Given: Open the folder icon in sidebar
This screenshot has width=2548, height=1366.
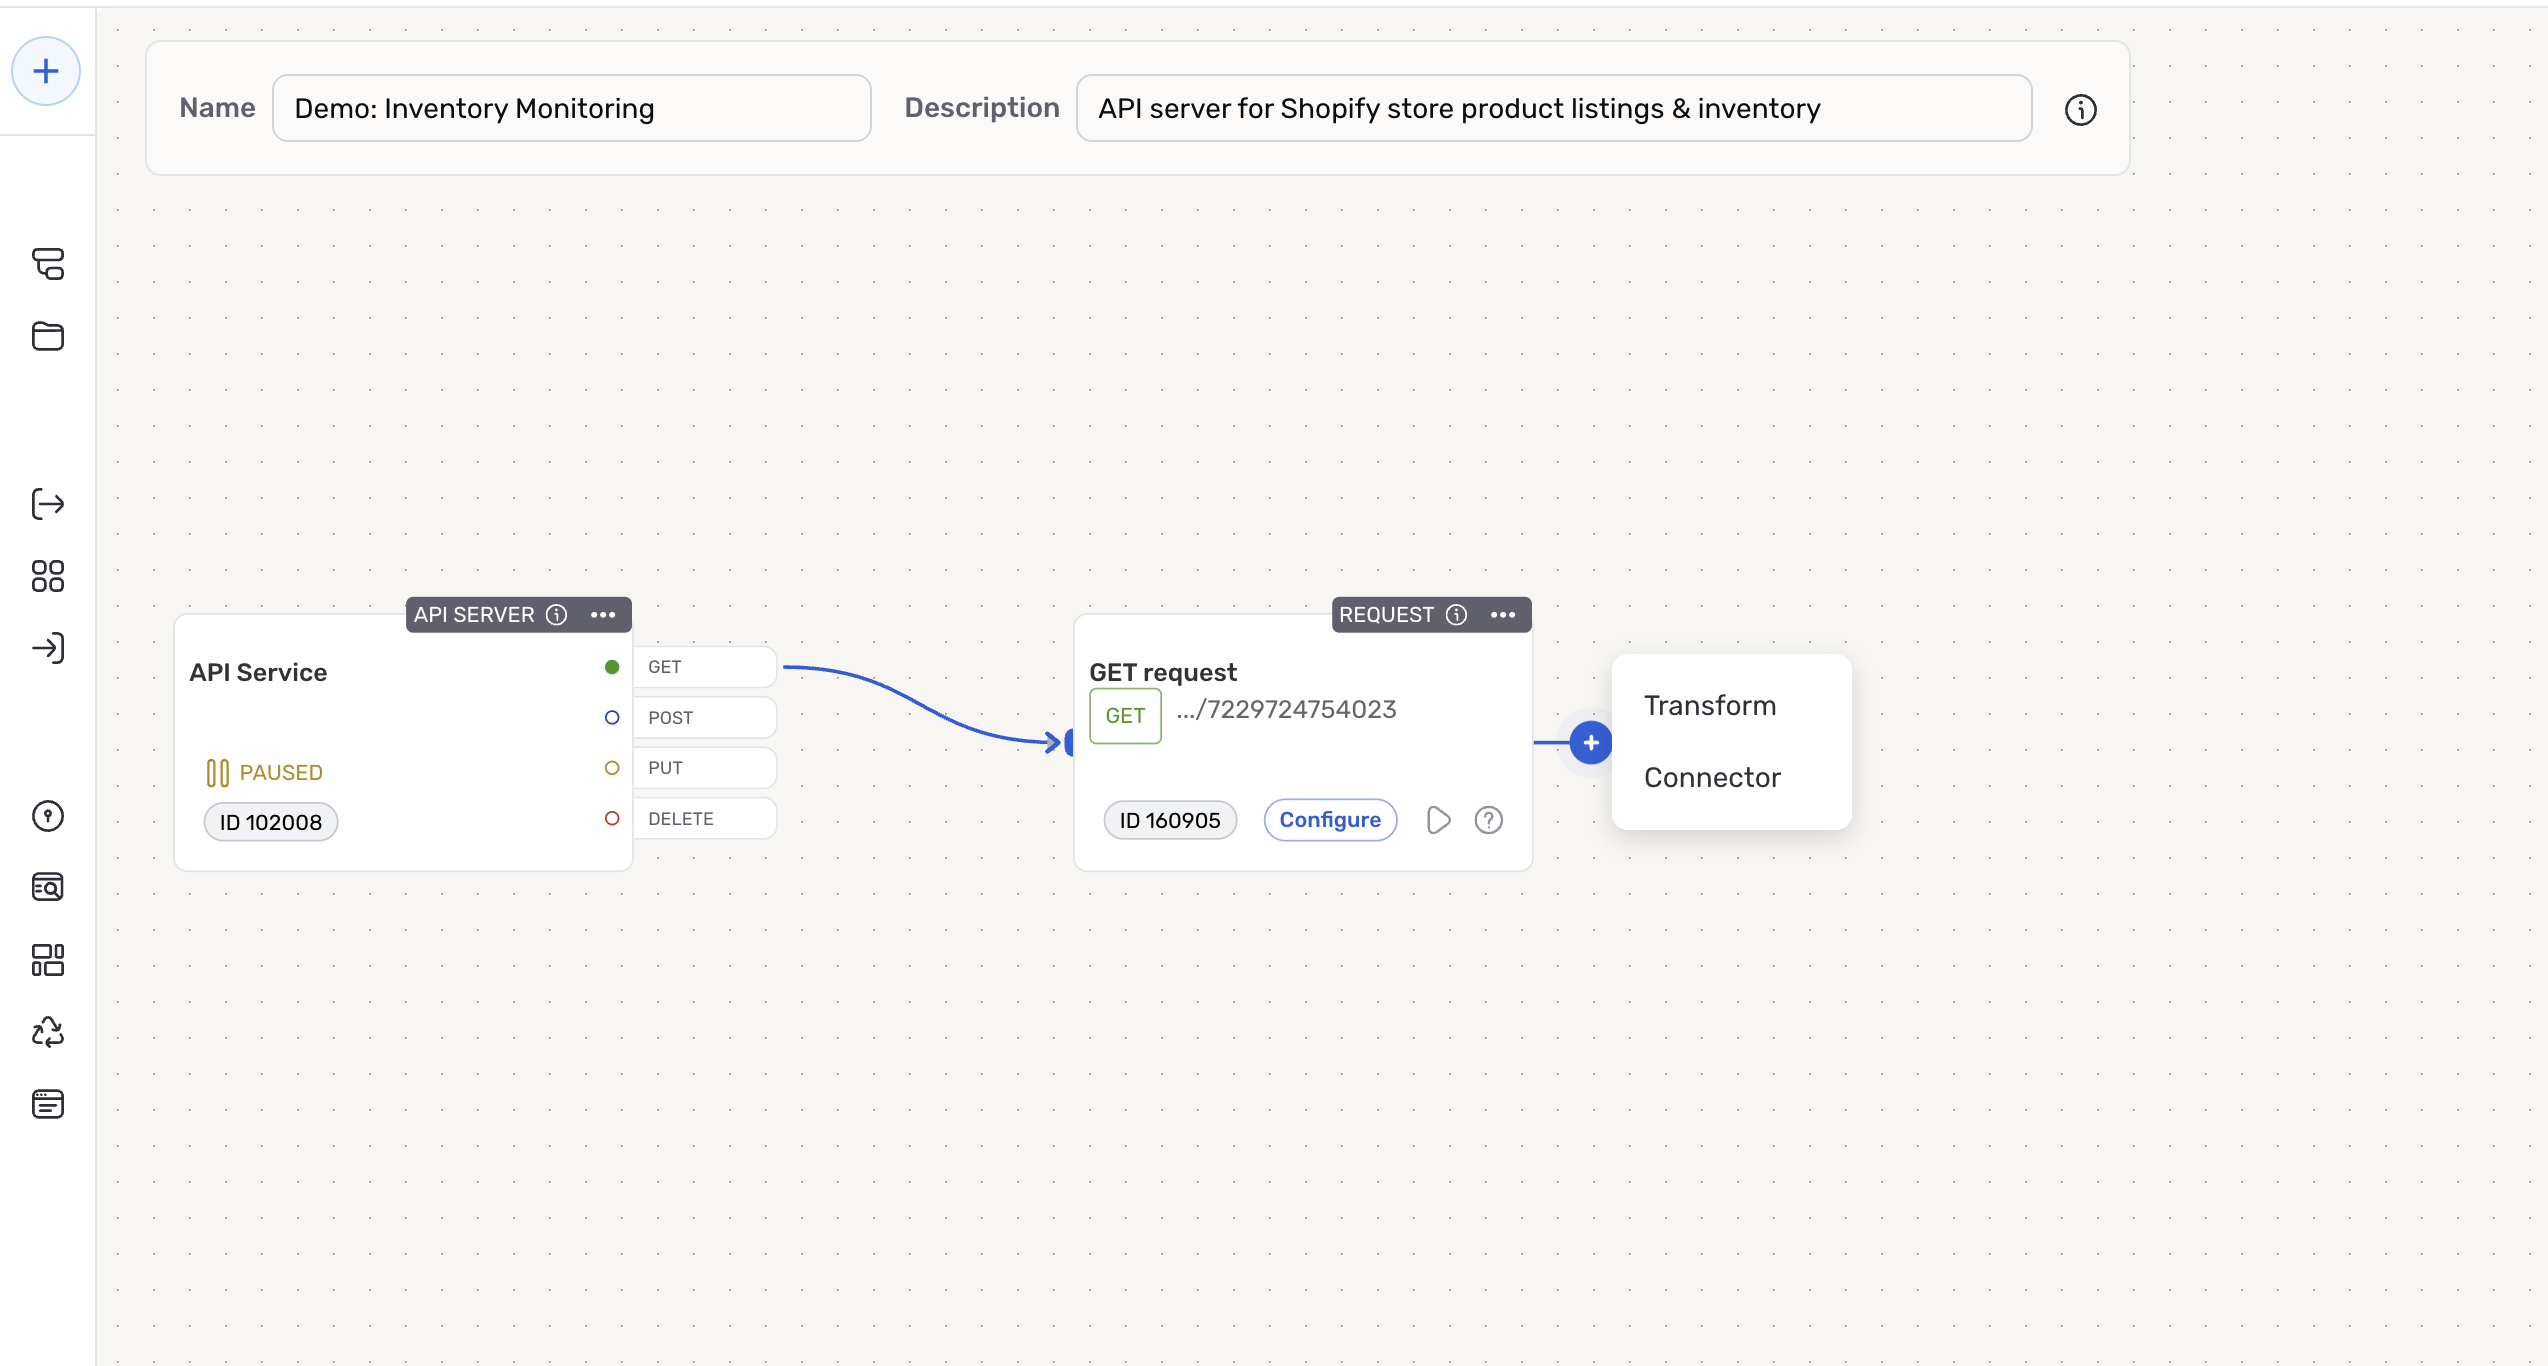Looking at the screenshot, I should click(47, 336).
